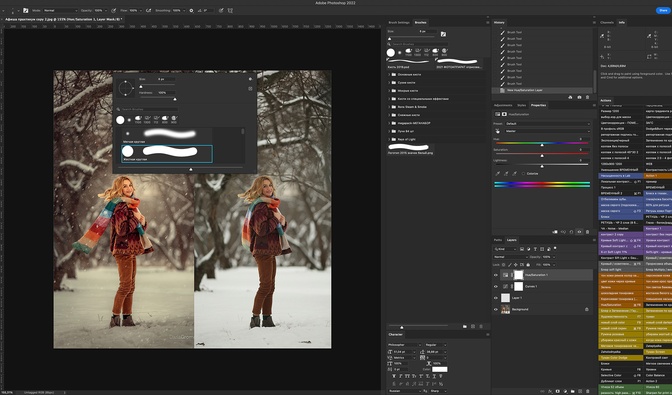This screenshot has width=672, height=395.
Task: Click the eyedropper tool in Properties
Action: pos(498,174)
